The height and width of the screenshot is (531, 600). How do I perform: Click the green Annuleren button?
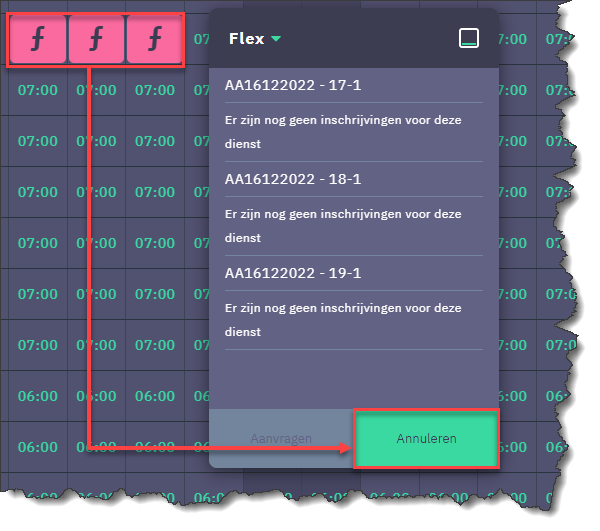(x=426, y=438)
